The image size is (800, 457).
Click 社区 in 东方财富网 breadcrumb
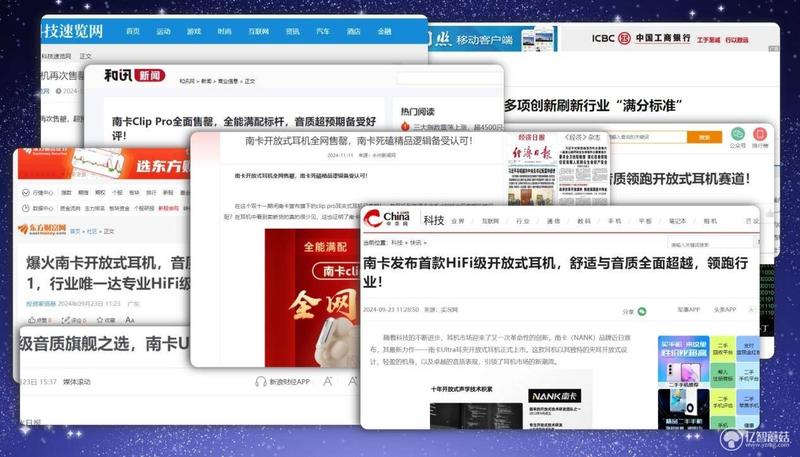[x=91, y=231]
